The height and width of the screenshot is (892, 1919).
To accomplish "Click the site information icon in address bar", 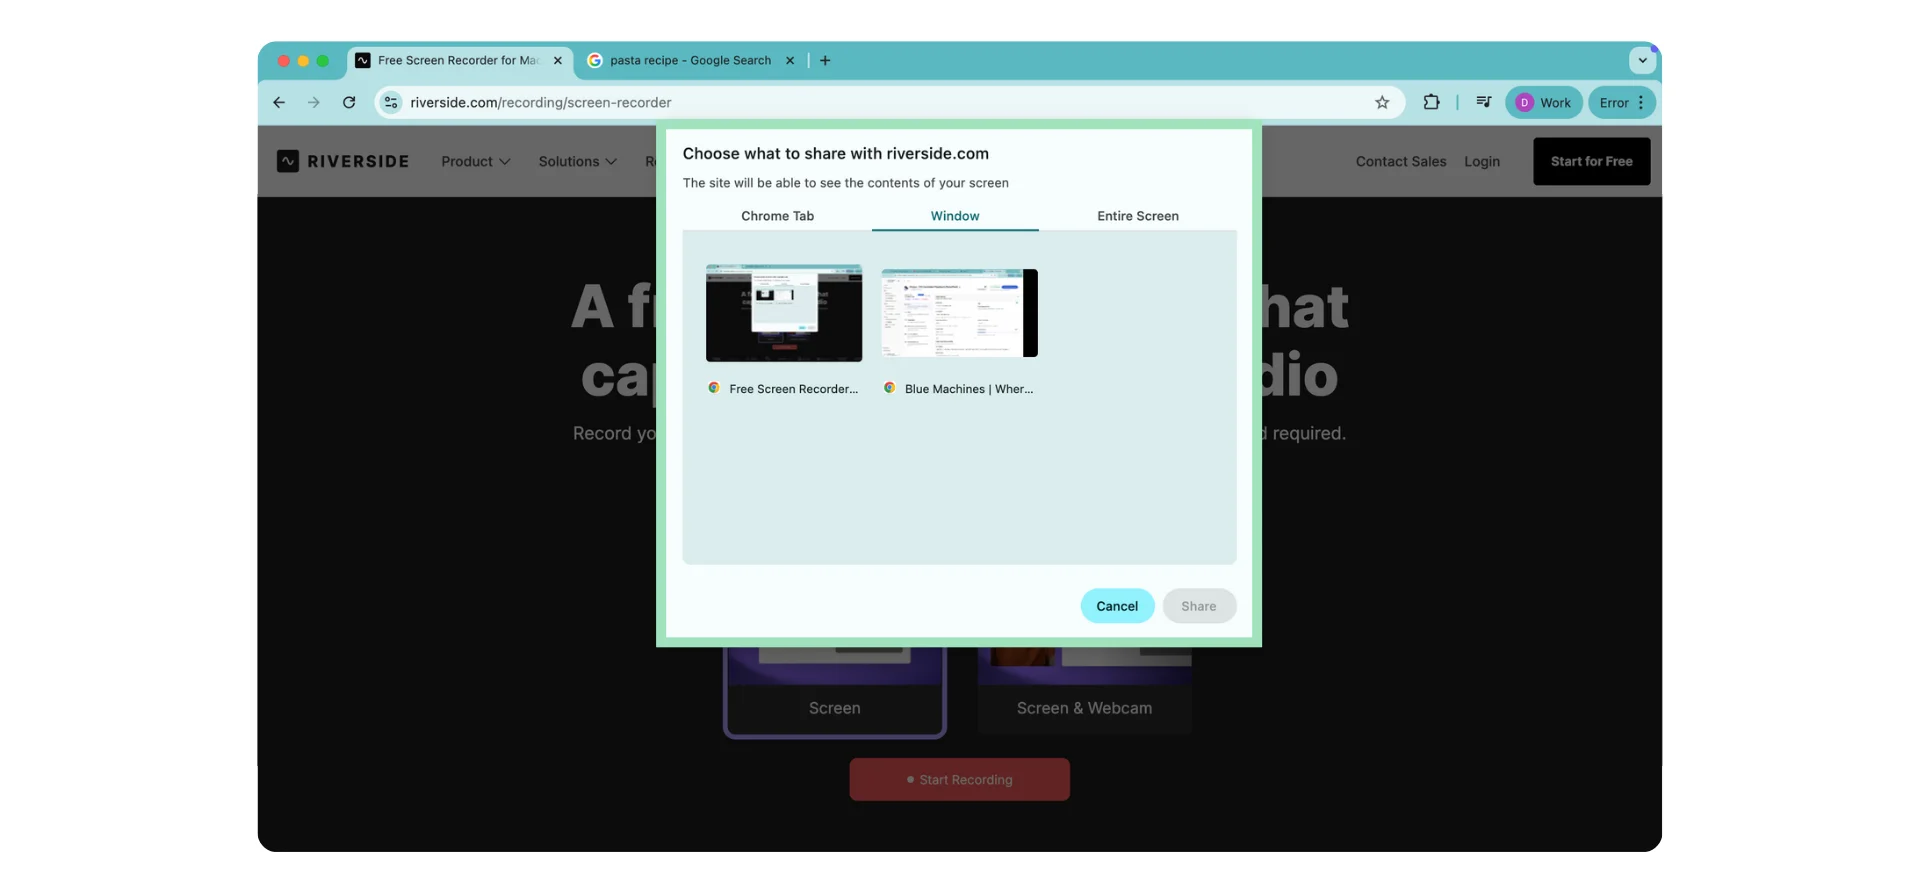I will [391, 102].
